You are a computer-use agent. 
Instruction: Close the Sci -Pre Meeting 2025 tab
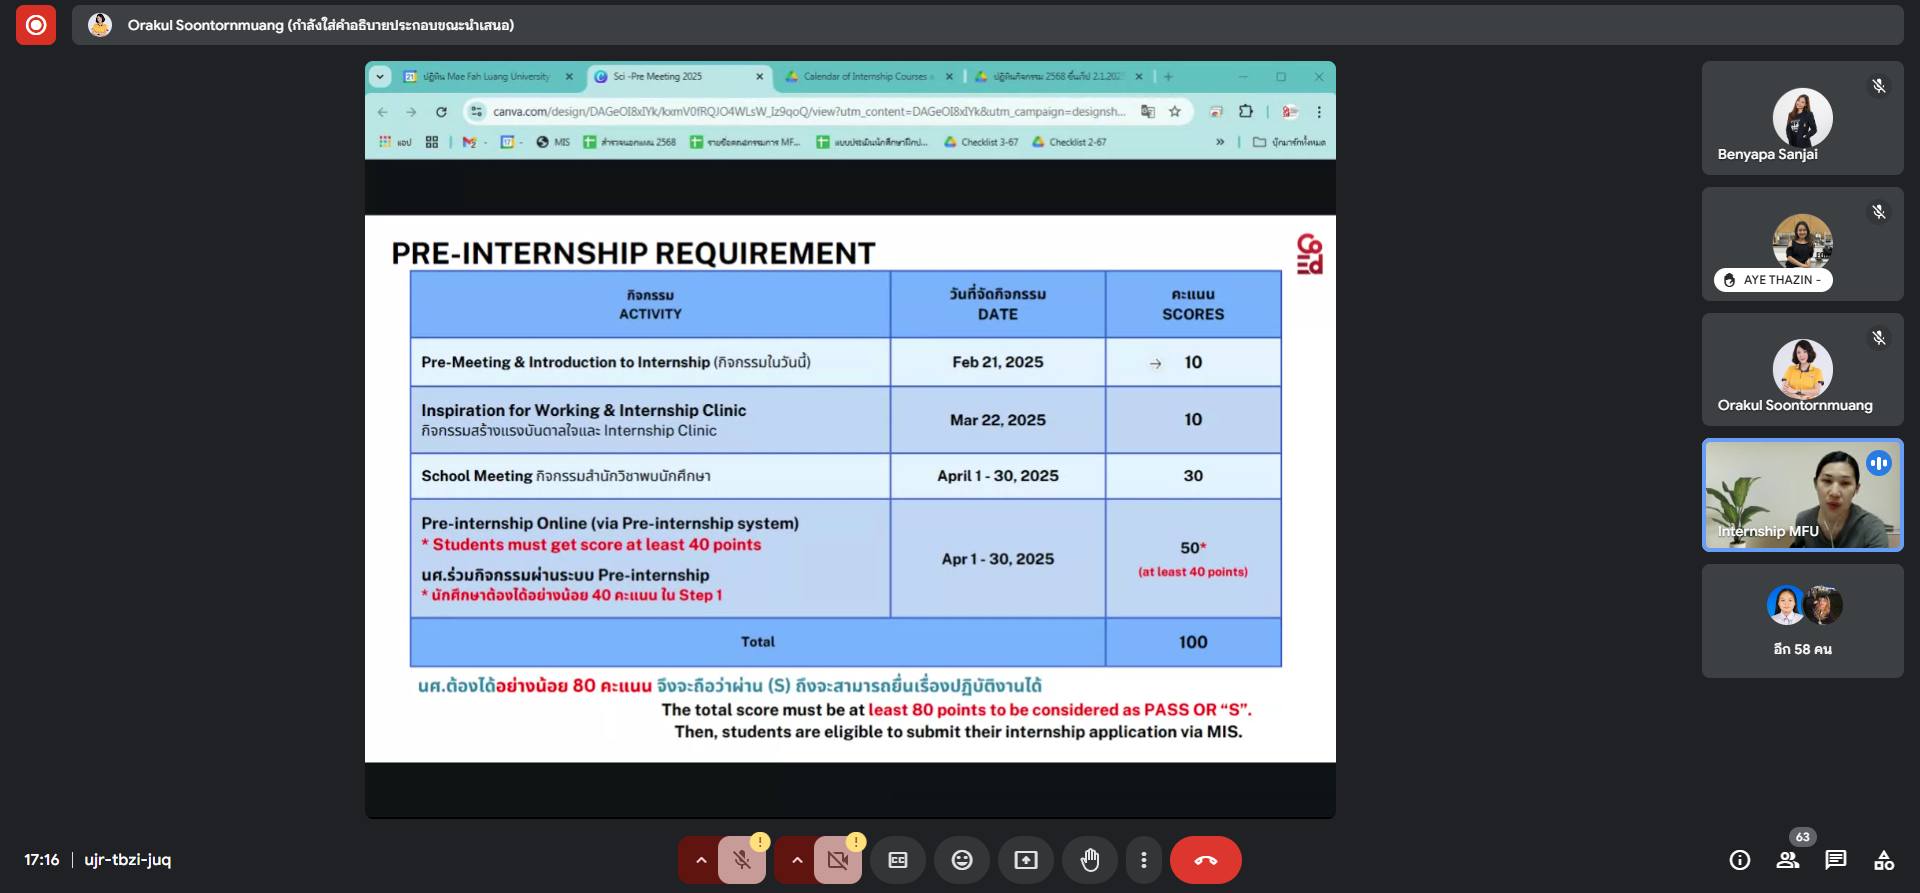pyautogui.click(x=759, y=76)
